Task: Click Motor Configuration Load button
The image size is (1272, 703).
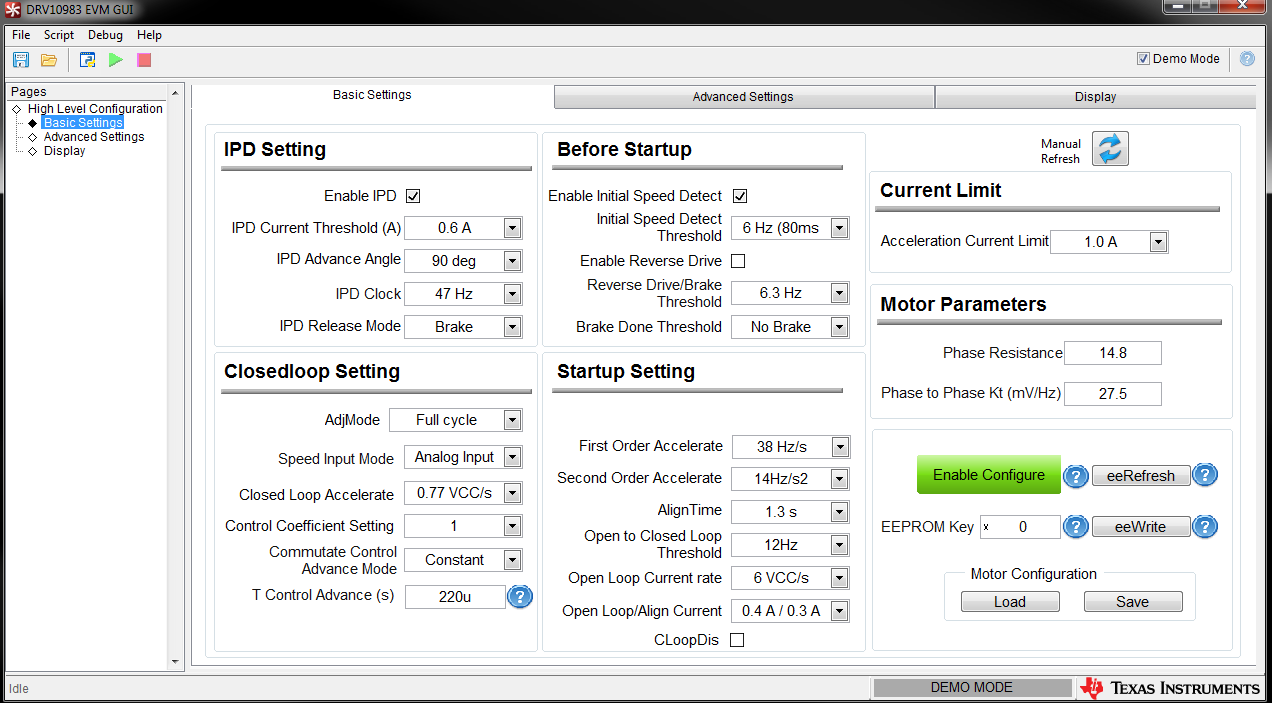Action: pyautogui.click(x=1010, y=602)
